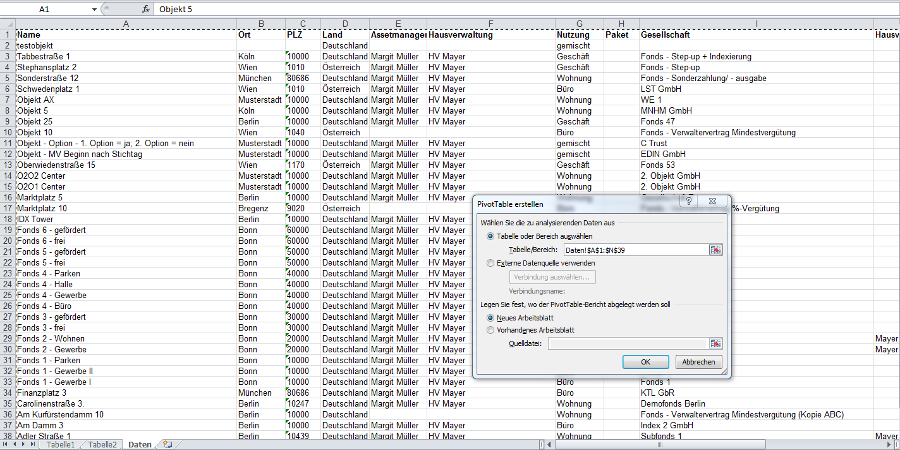
Task: Click cell Bregenz in Ort column
Action: [261, 208]
